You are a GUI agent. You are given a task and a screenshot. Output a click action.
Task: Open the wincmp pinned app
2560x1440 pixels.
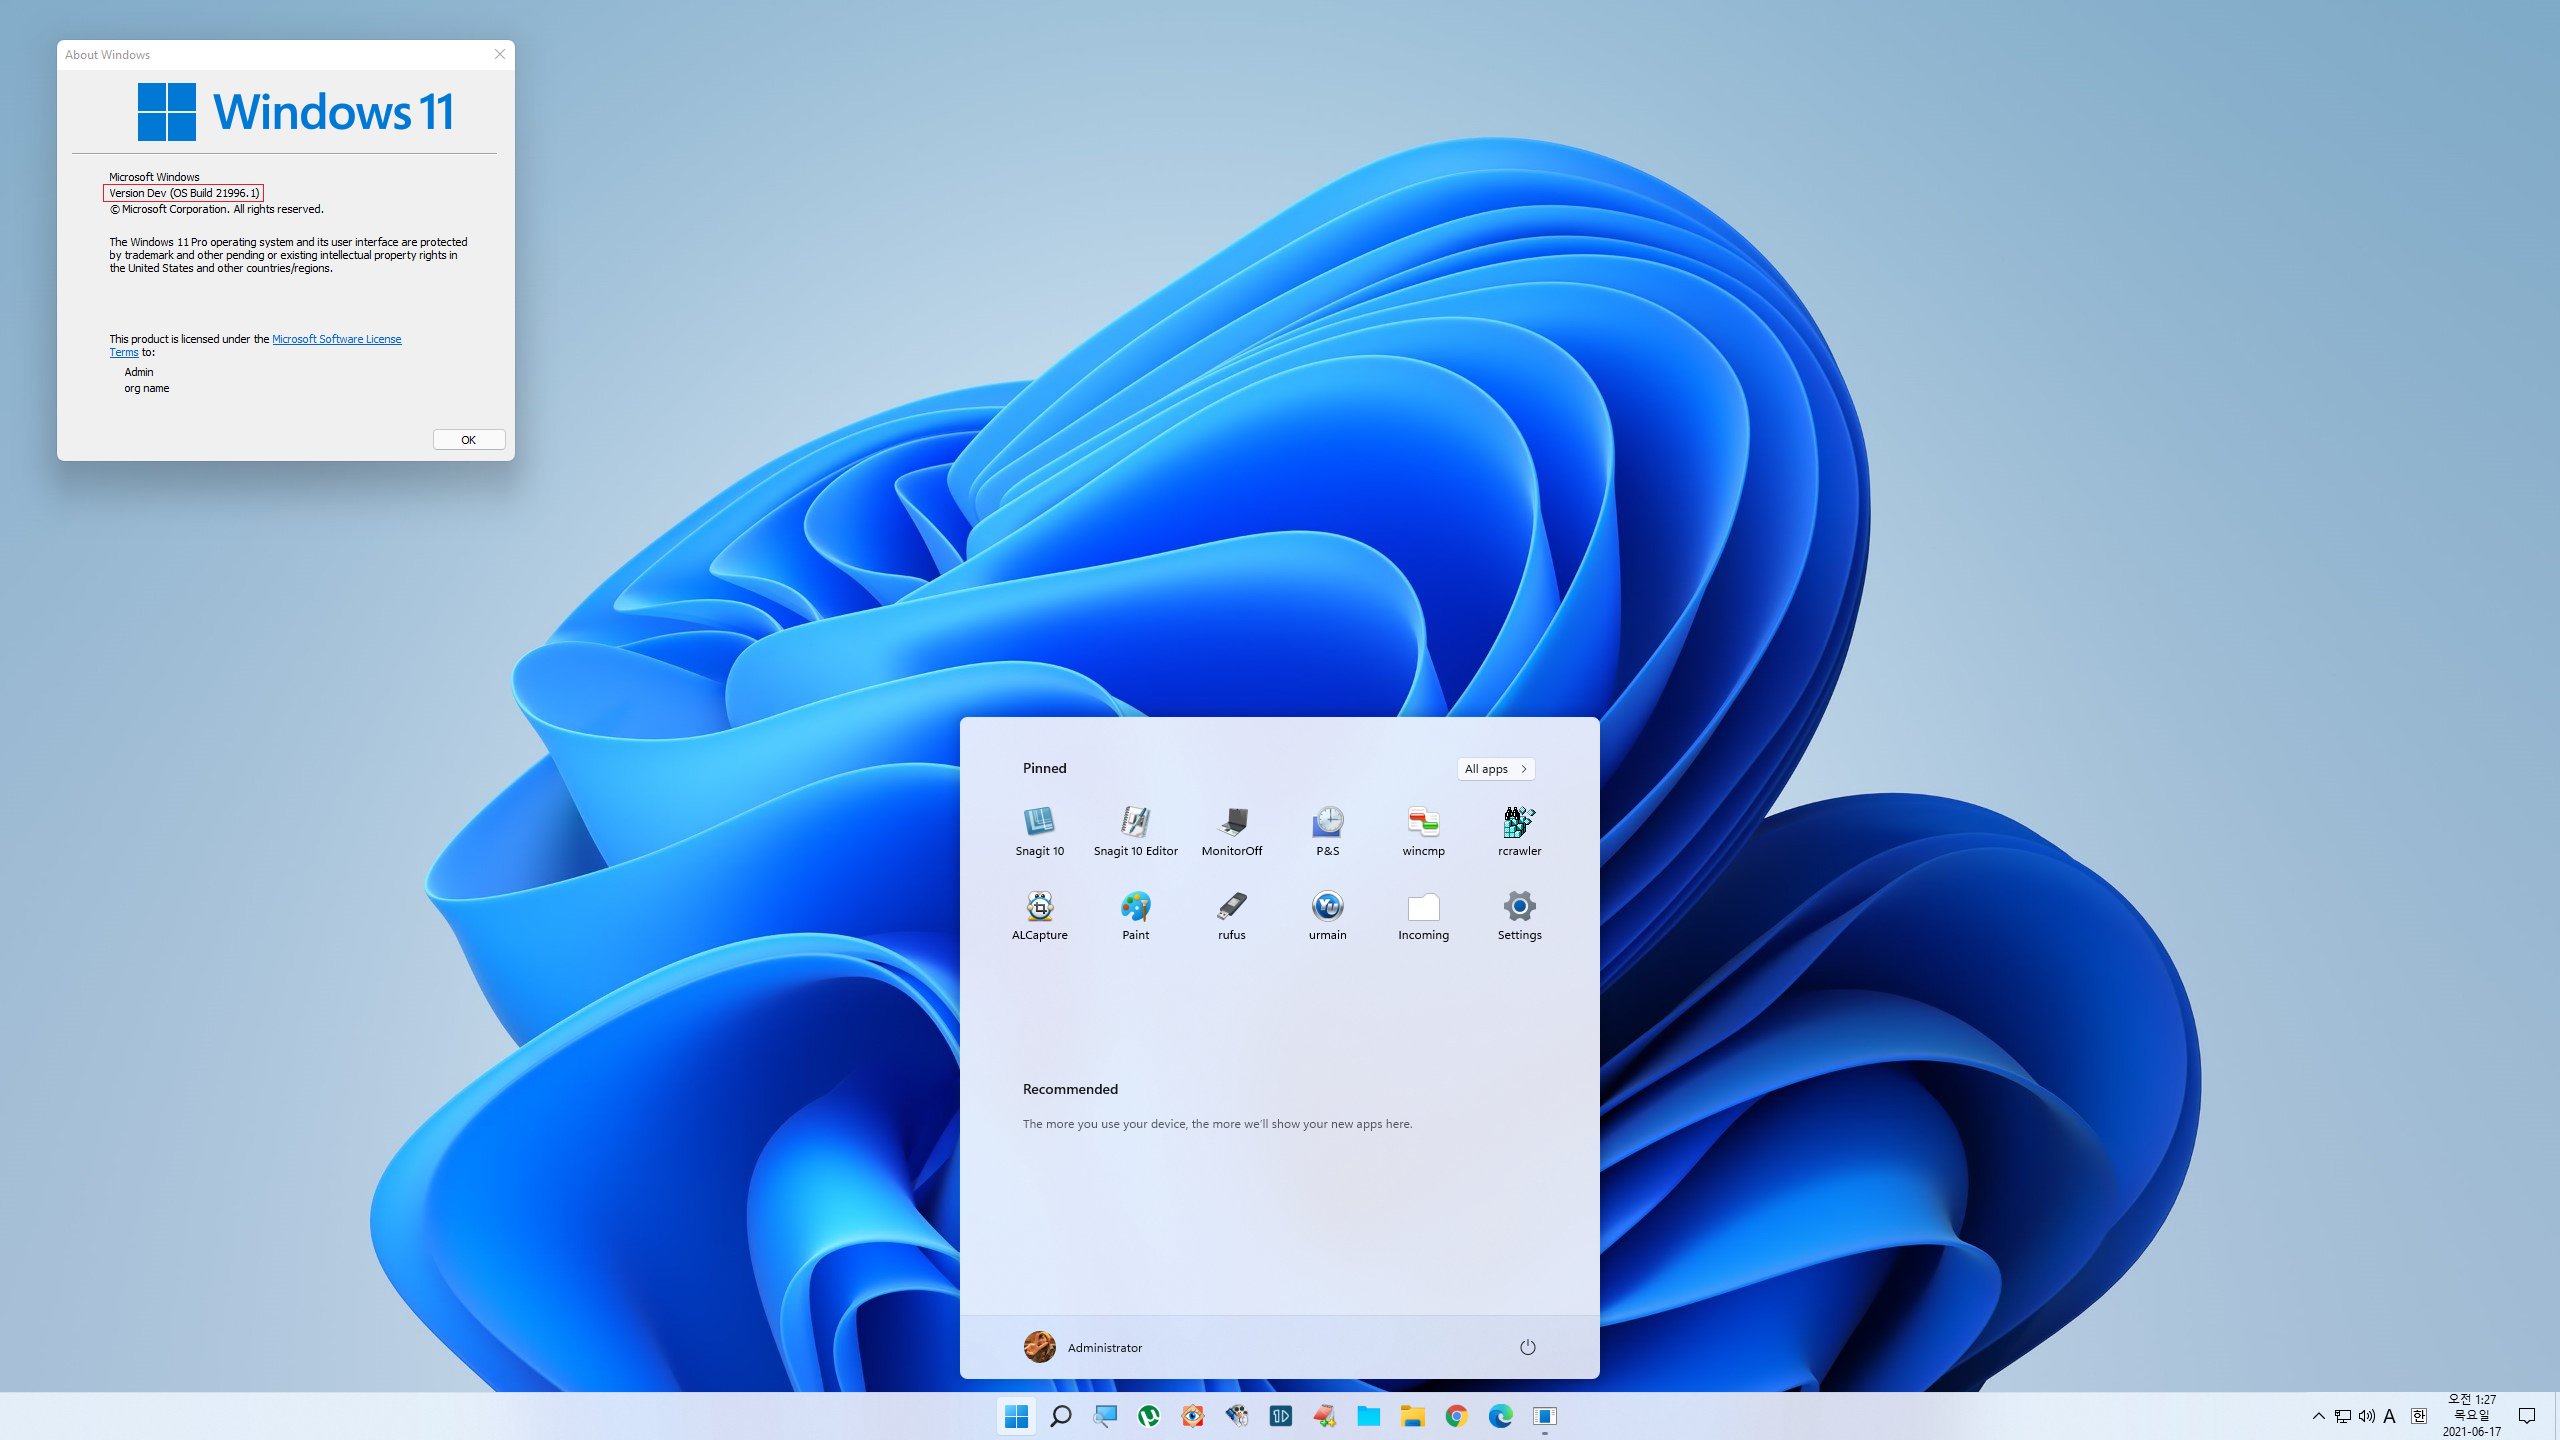coord(1423,830)
